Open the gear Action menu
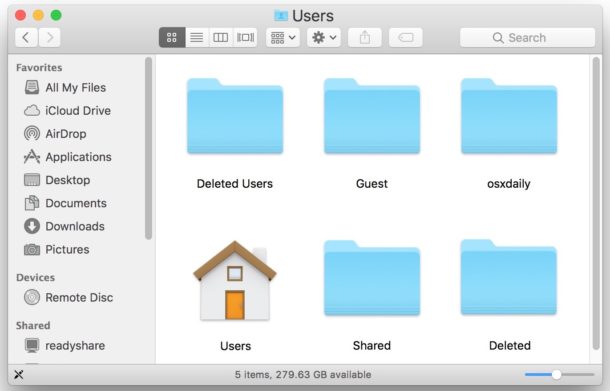The image size is (610, 391). (324, 37)
